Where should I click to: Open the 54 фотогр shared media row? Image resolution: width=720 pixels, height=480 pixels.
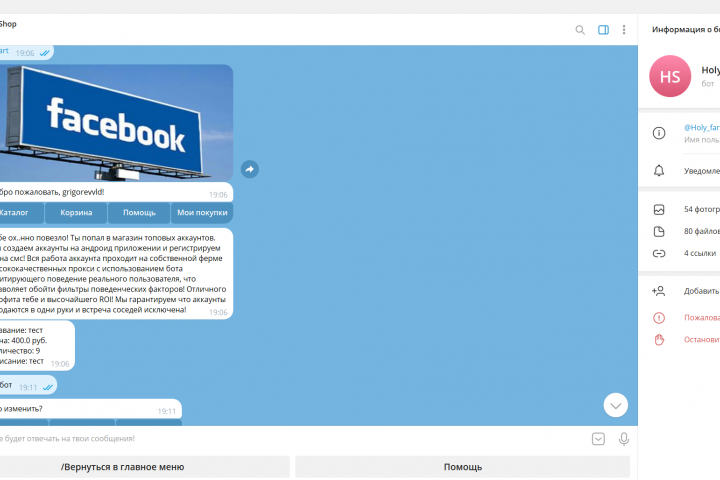(x=679, y=209)
